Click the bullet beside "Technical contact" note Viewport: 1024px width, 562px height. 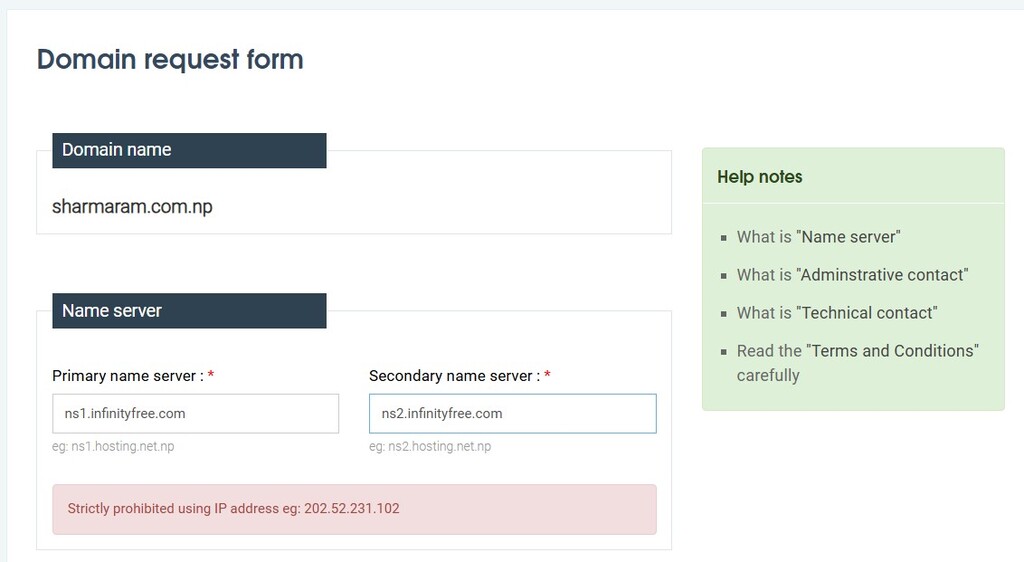(x=723, y=314)
